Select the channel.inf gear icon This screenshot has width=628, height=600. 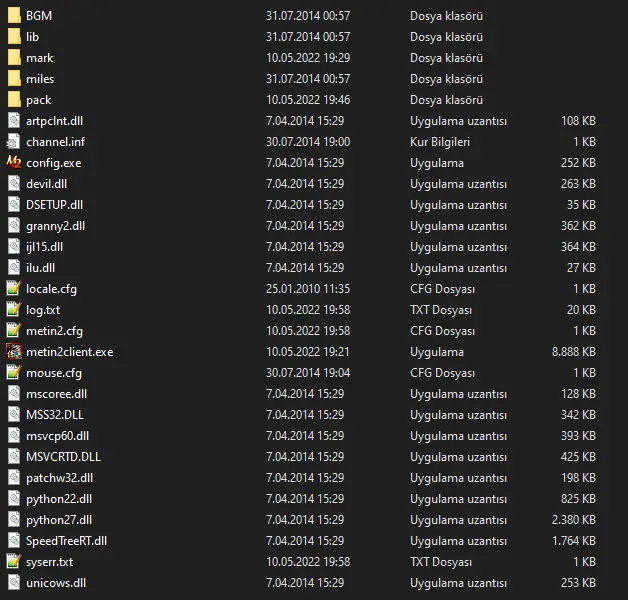pyautogui.click(x=13, y=142)
